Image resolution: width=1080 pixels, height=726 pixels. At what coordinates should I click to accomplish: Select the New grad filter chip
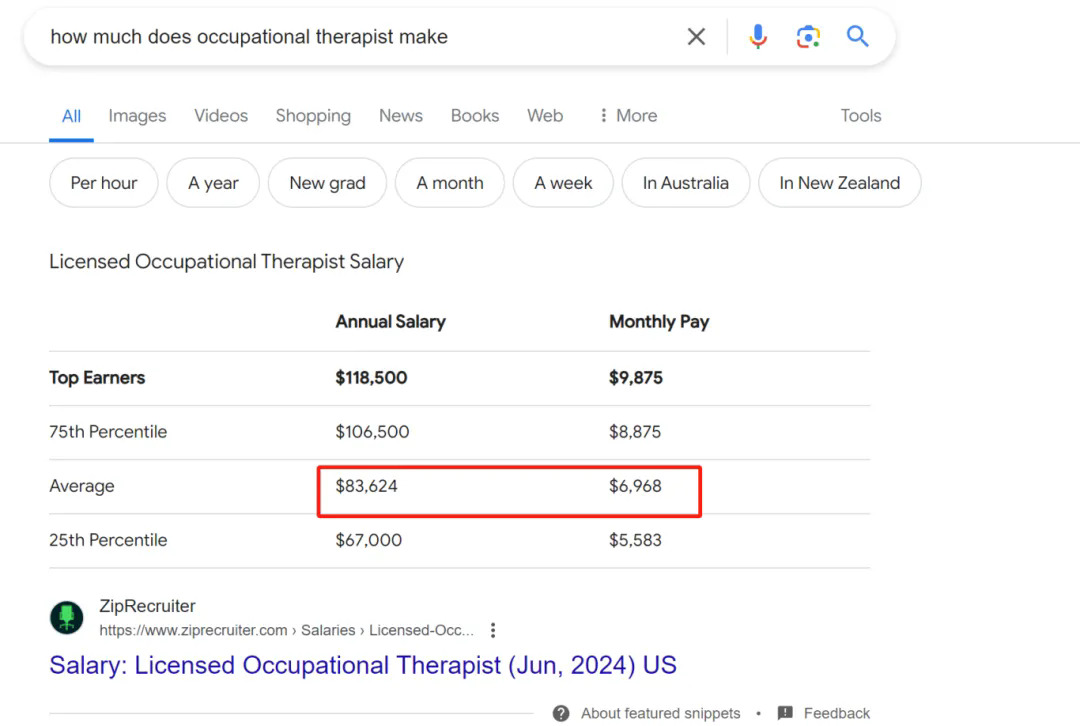327,183
